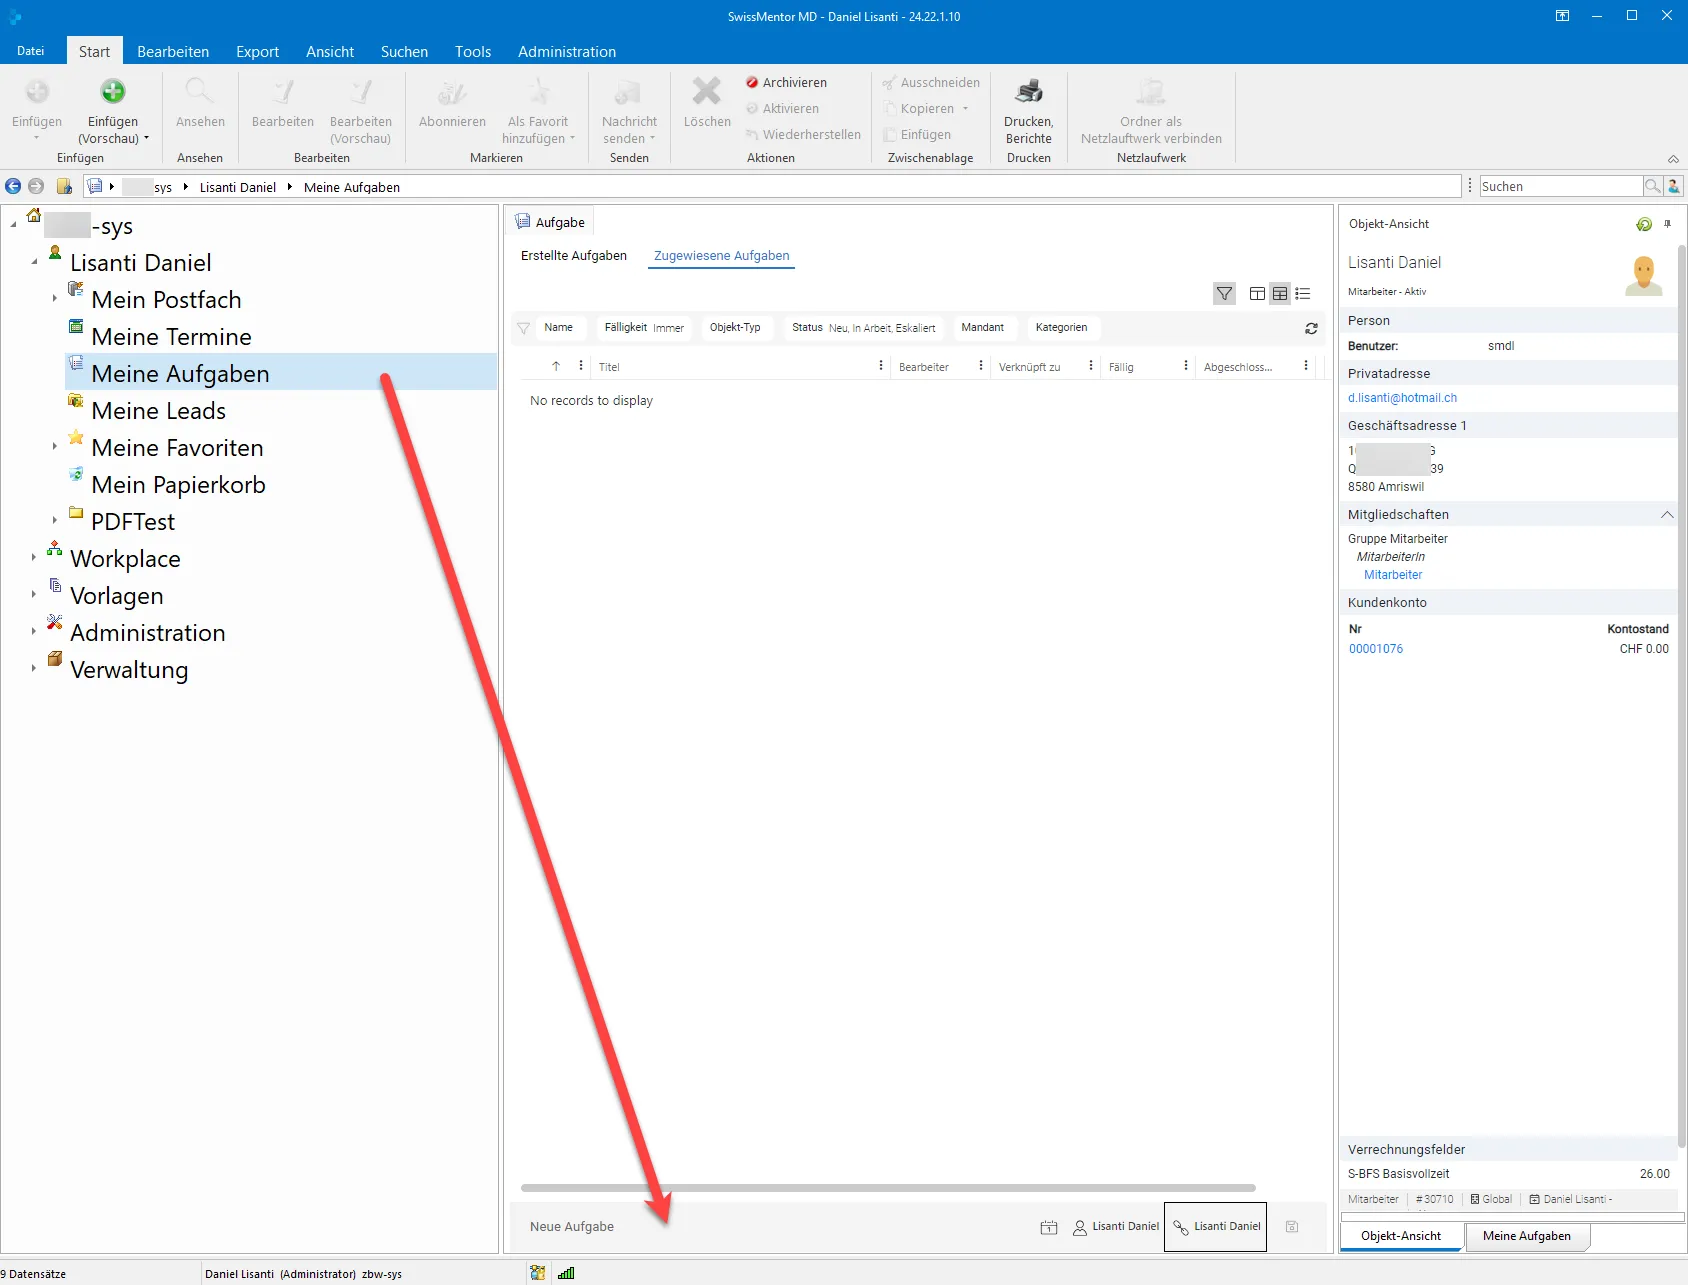Viewport: 1688px width, 1285px height.
Task: Pin the Objekt-Ansicht panel
Action: point(1667,224)
